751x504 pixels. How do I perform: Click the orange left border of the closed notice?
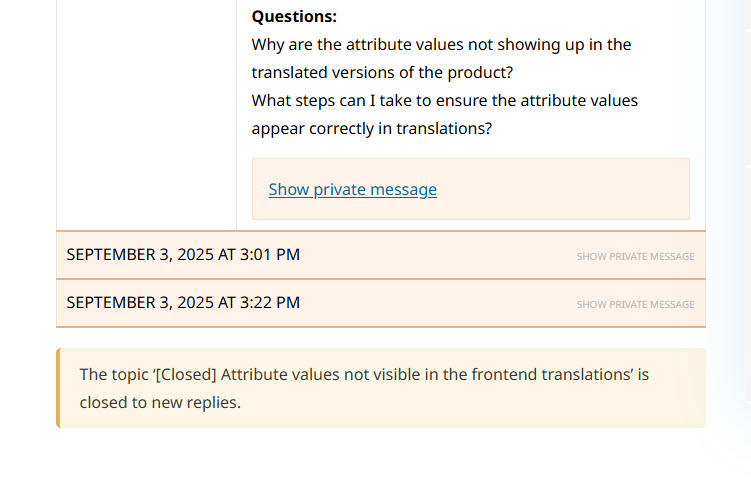click(58, 388)
